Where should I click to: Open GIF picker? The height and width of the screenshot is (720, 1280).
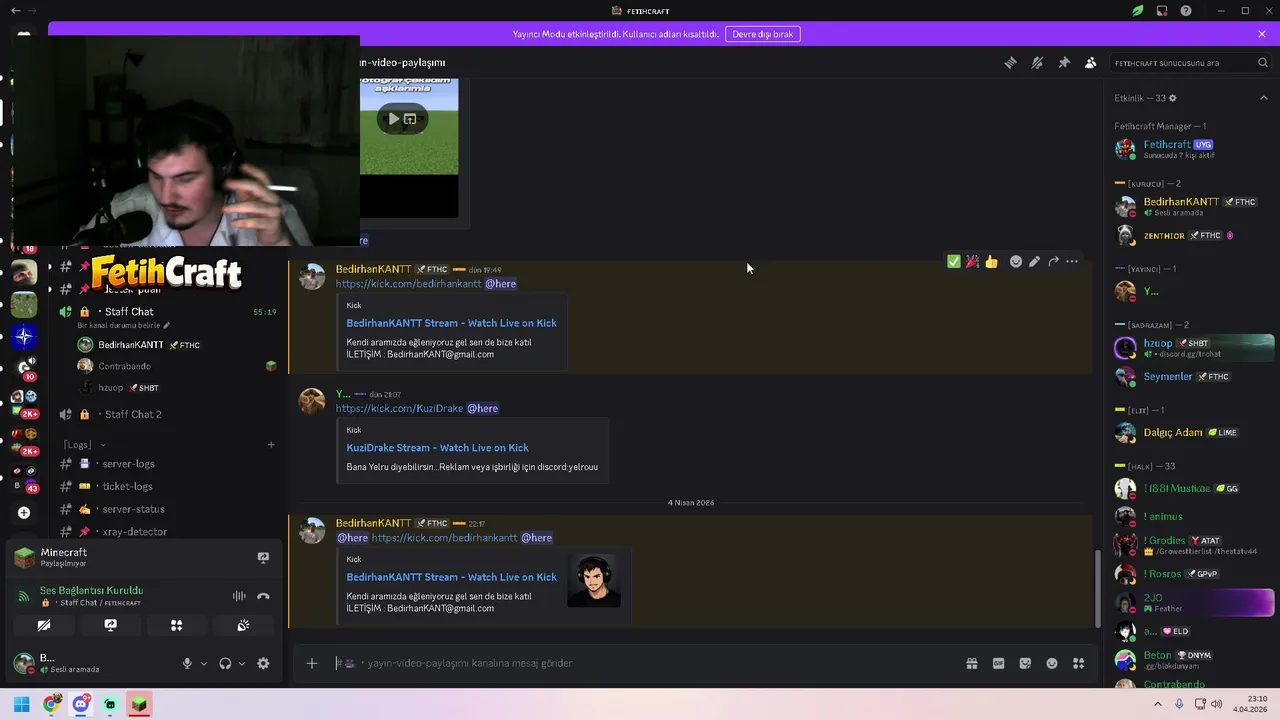(998, 663)
